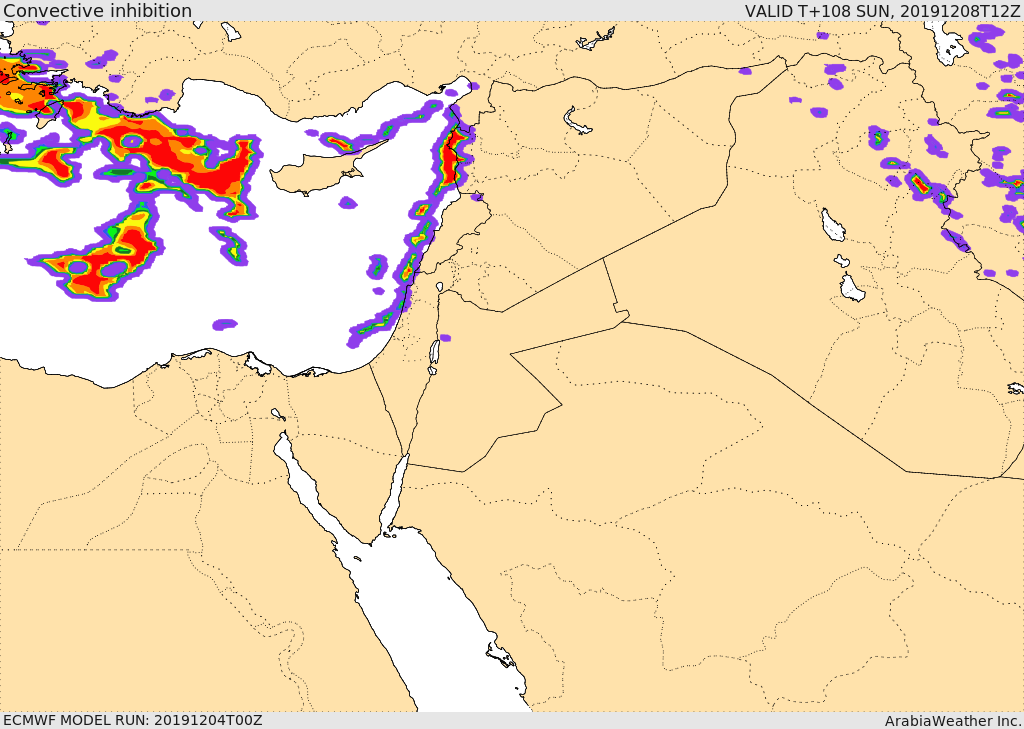Screen dimensions: 1024x729
Task: Click the 'VALID T+108 SUN, 20191208T12Z' label
Action: coord(882,11)
